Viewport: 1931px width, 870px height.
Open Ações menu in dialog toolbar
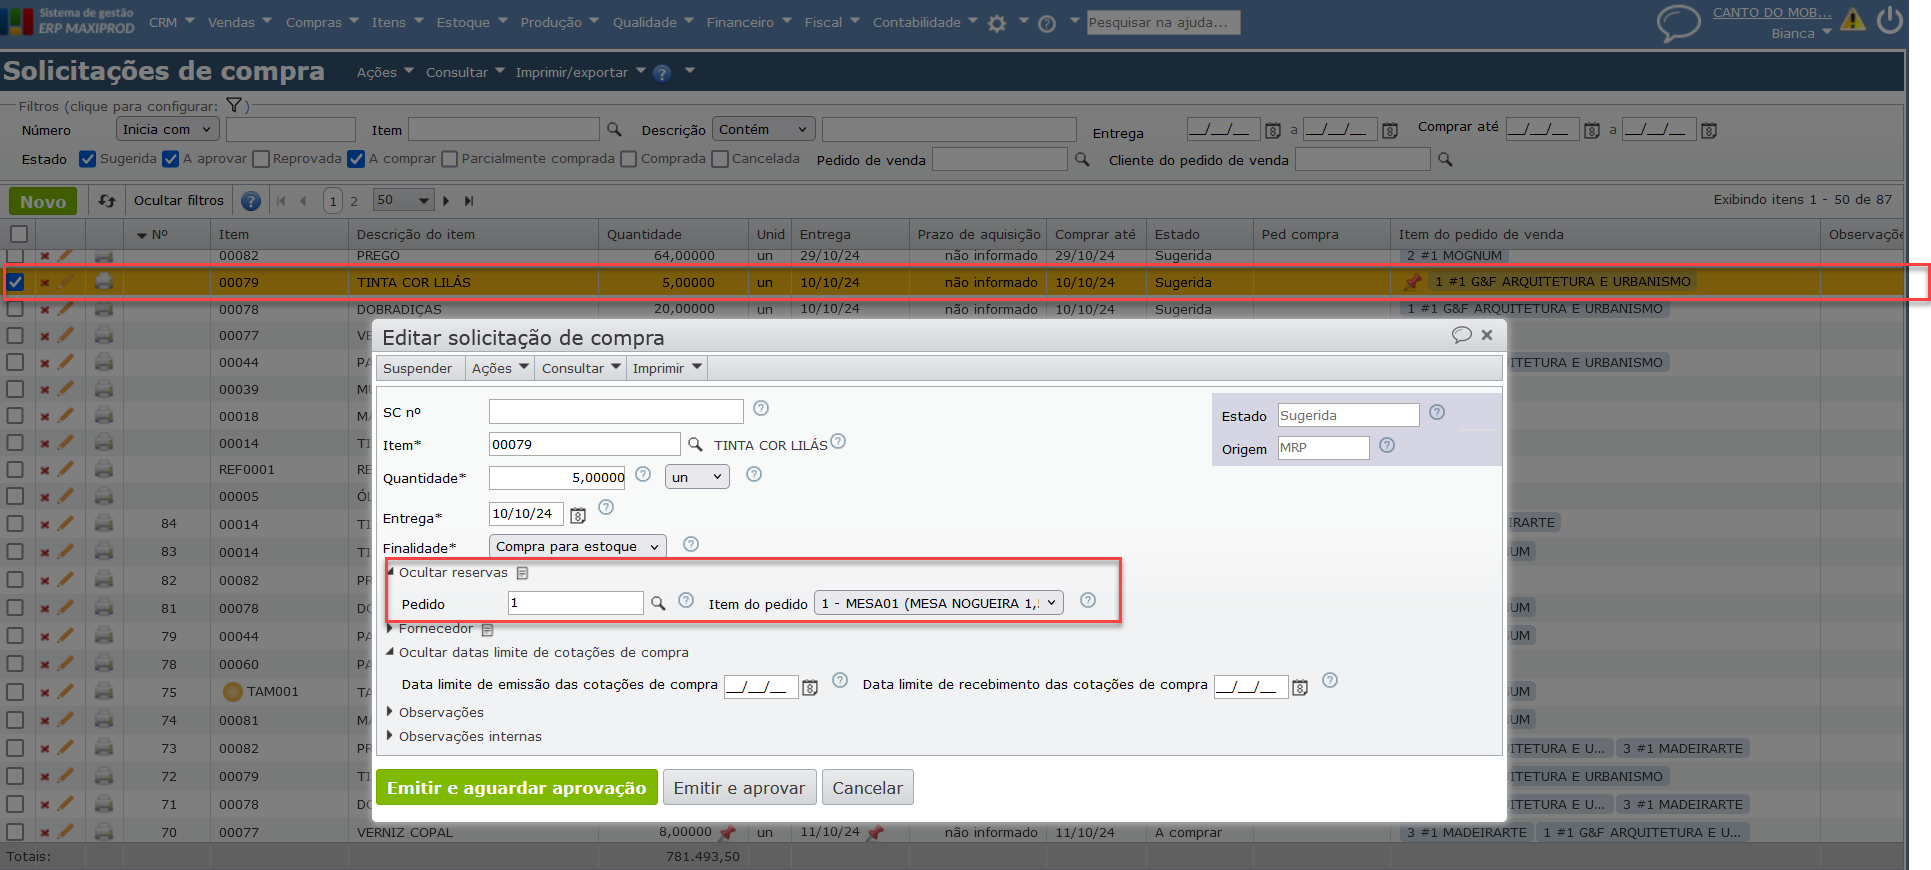[x=500, y=368]
